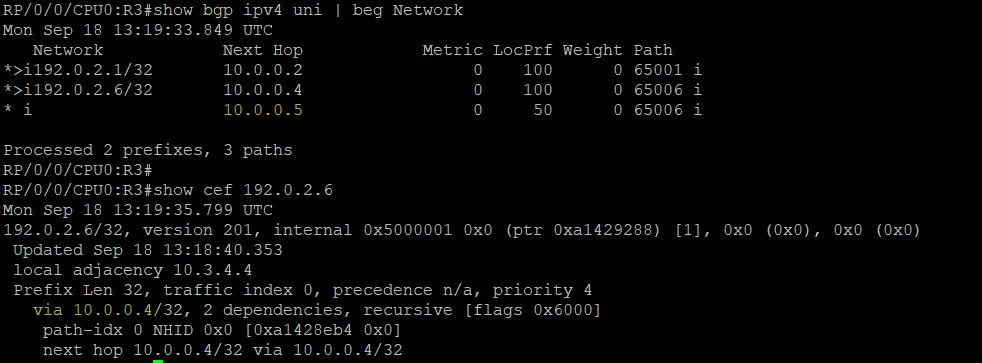Screen dimensions: 982x363
Task: Click the yellow via 10.0.0.4 text
Action: (93, 310)
